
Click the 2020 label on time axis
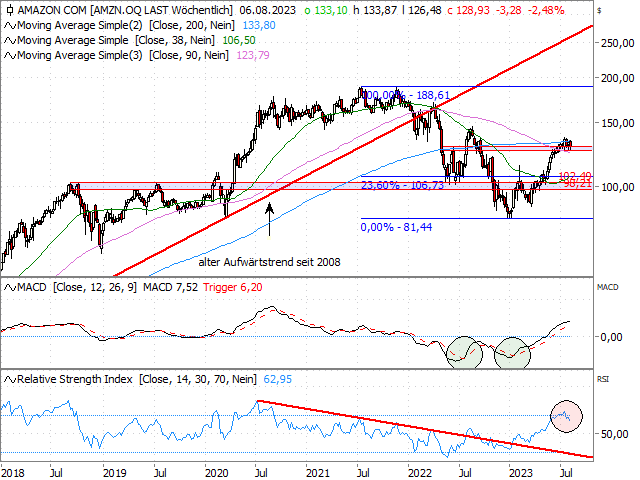pyautogui.click(x=216, y=473)
